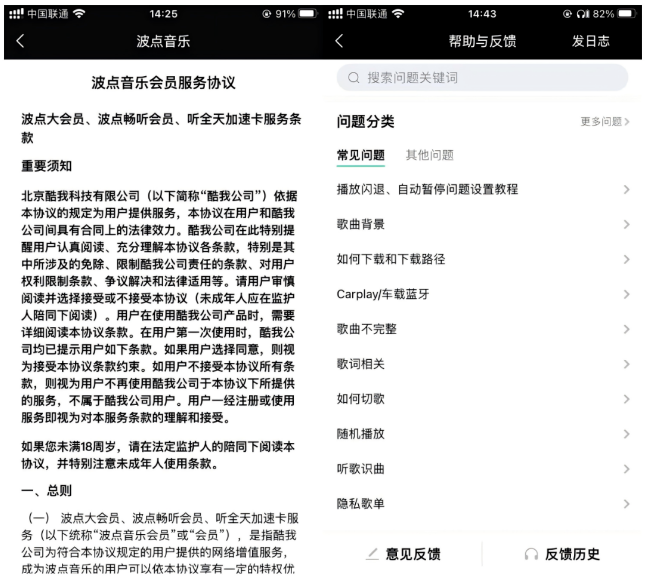Viewport: 647px width, 578px height.
Task: Open 更多问题 link
Action: point(604,121)
